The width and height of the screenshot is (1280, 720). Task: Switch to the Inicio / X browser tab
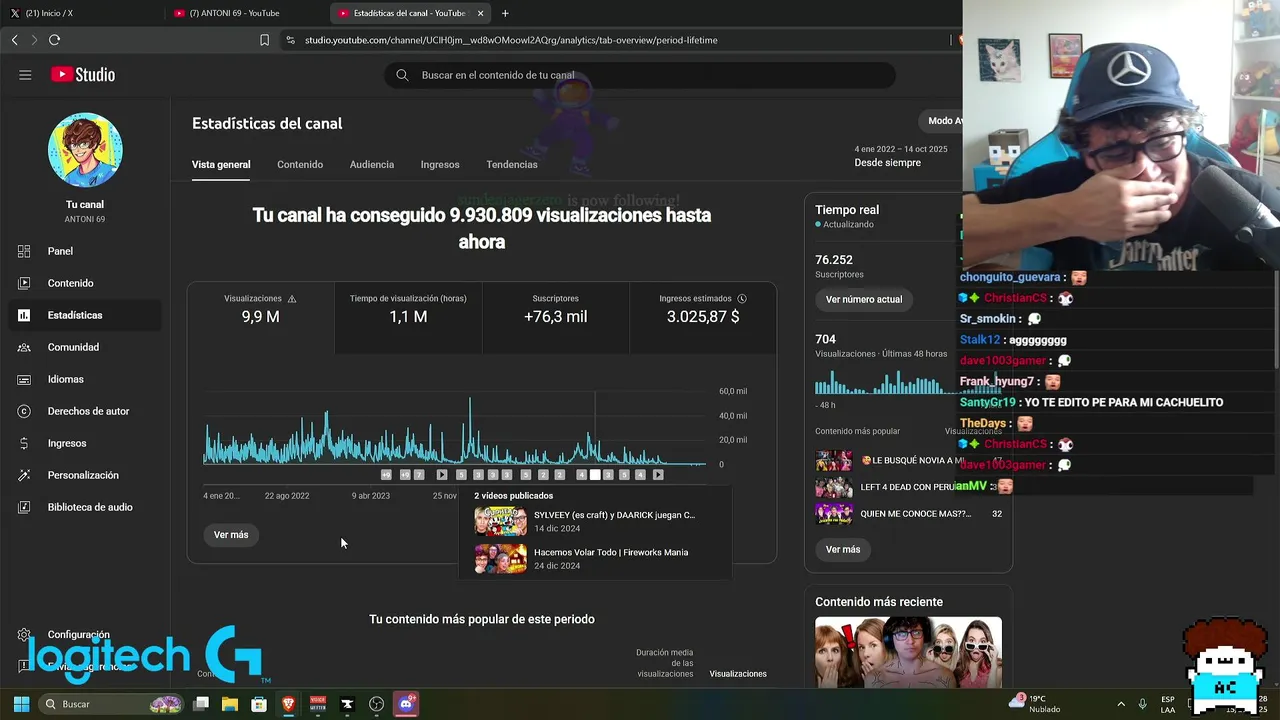(82, 13)
